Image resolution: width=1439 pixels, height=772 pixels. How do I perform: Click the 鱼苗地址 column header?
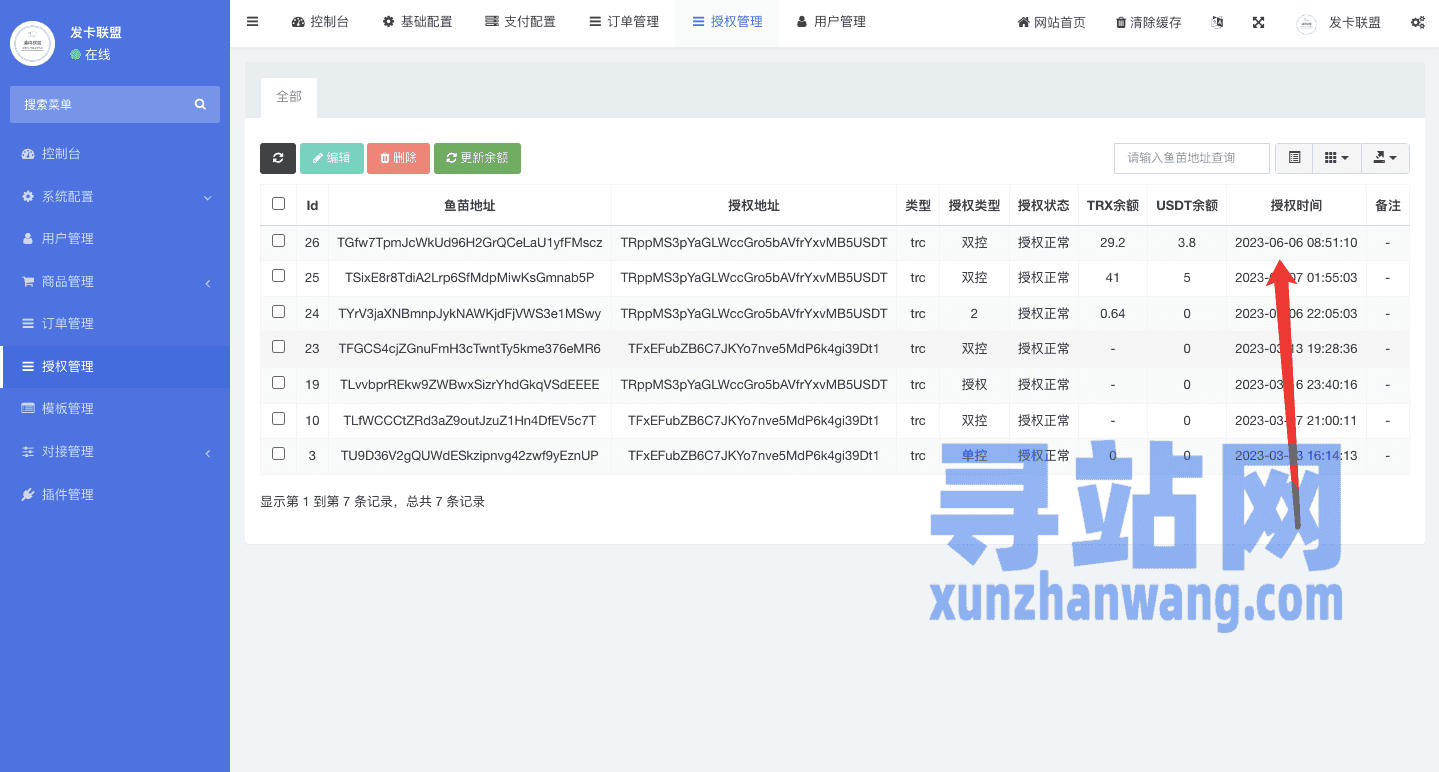470,205
